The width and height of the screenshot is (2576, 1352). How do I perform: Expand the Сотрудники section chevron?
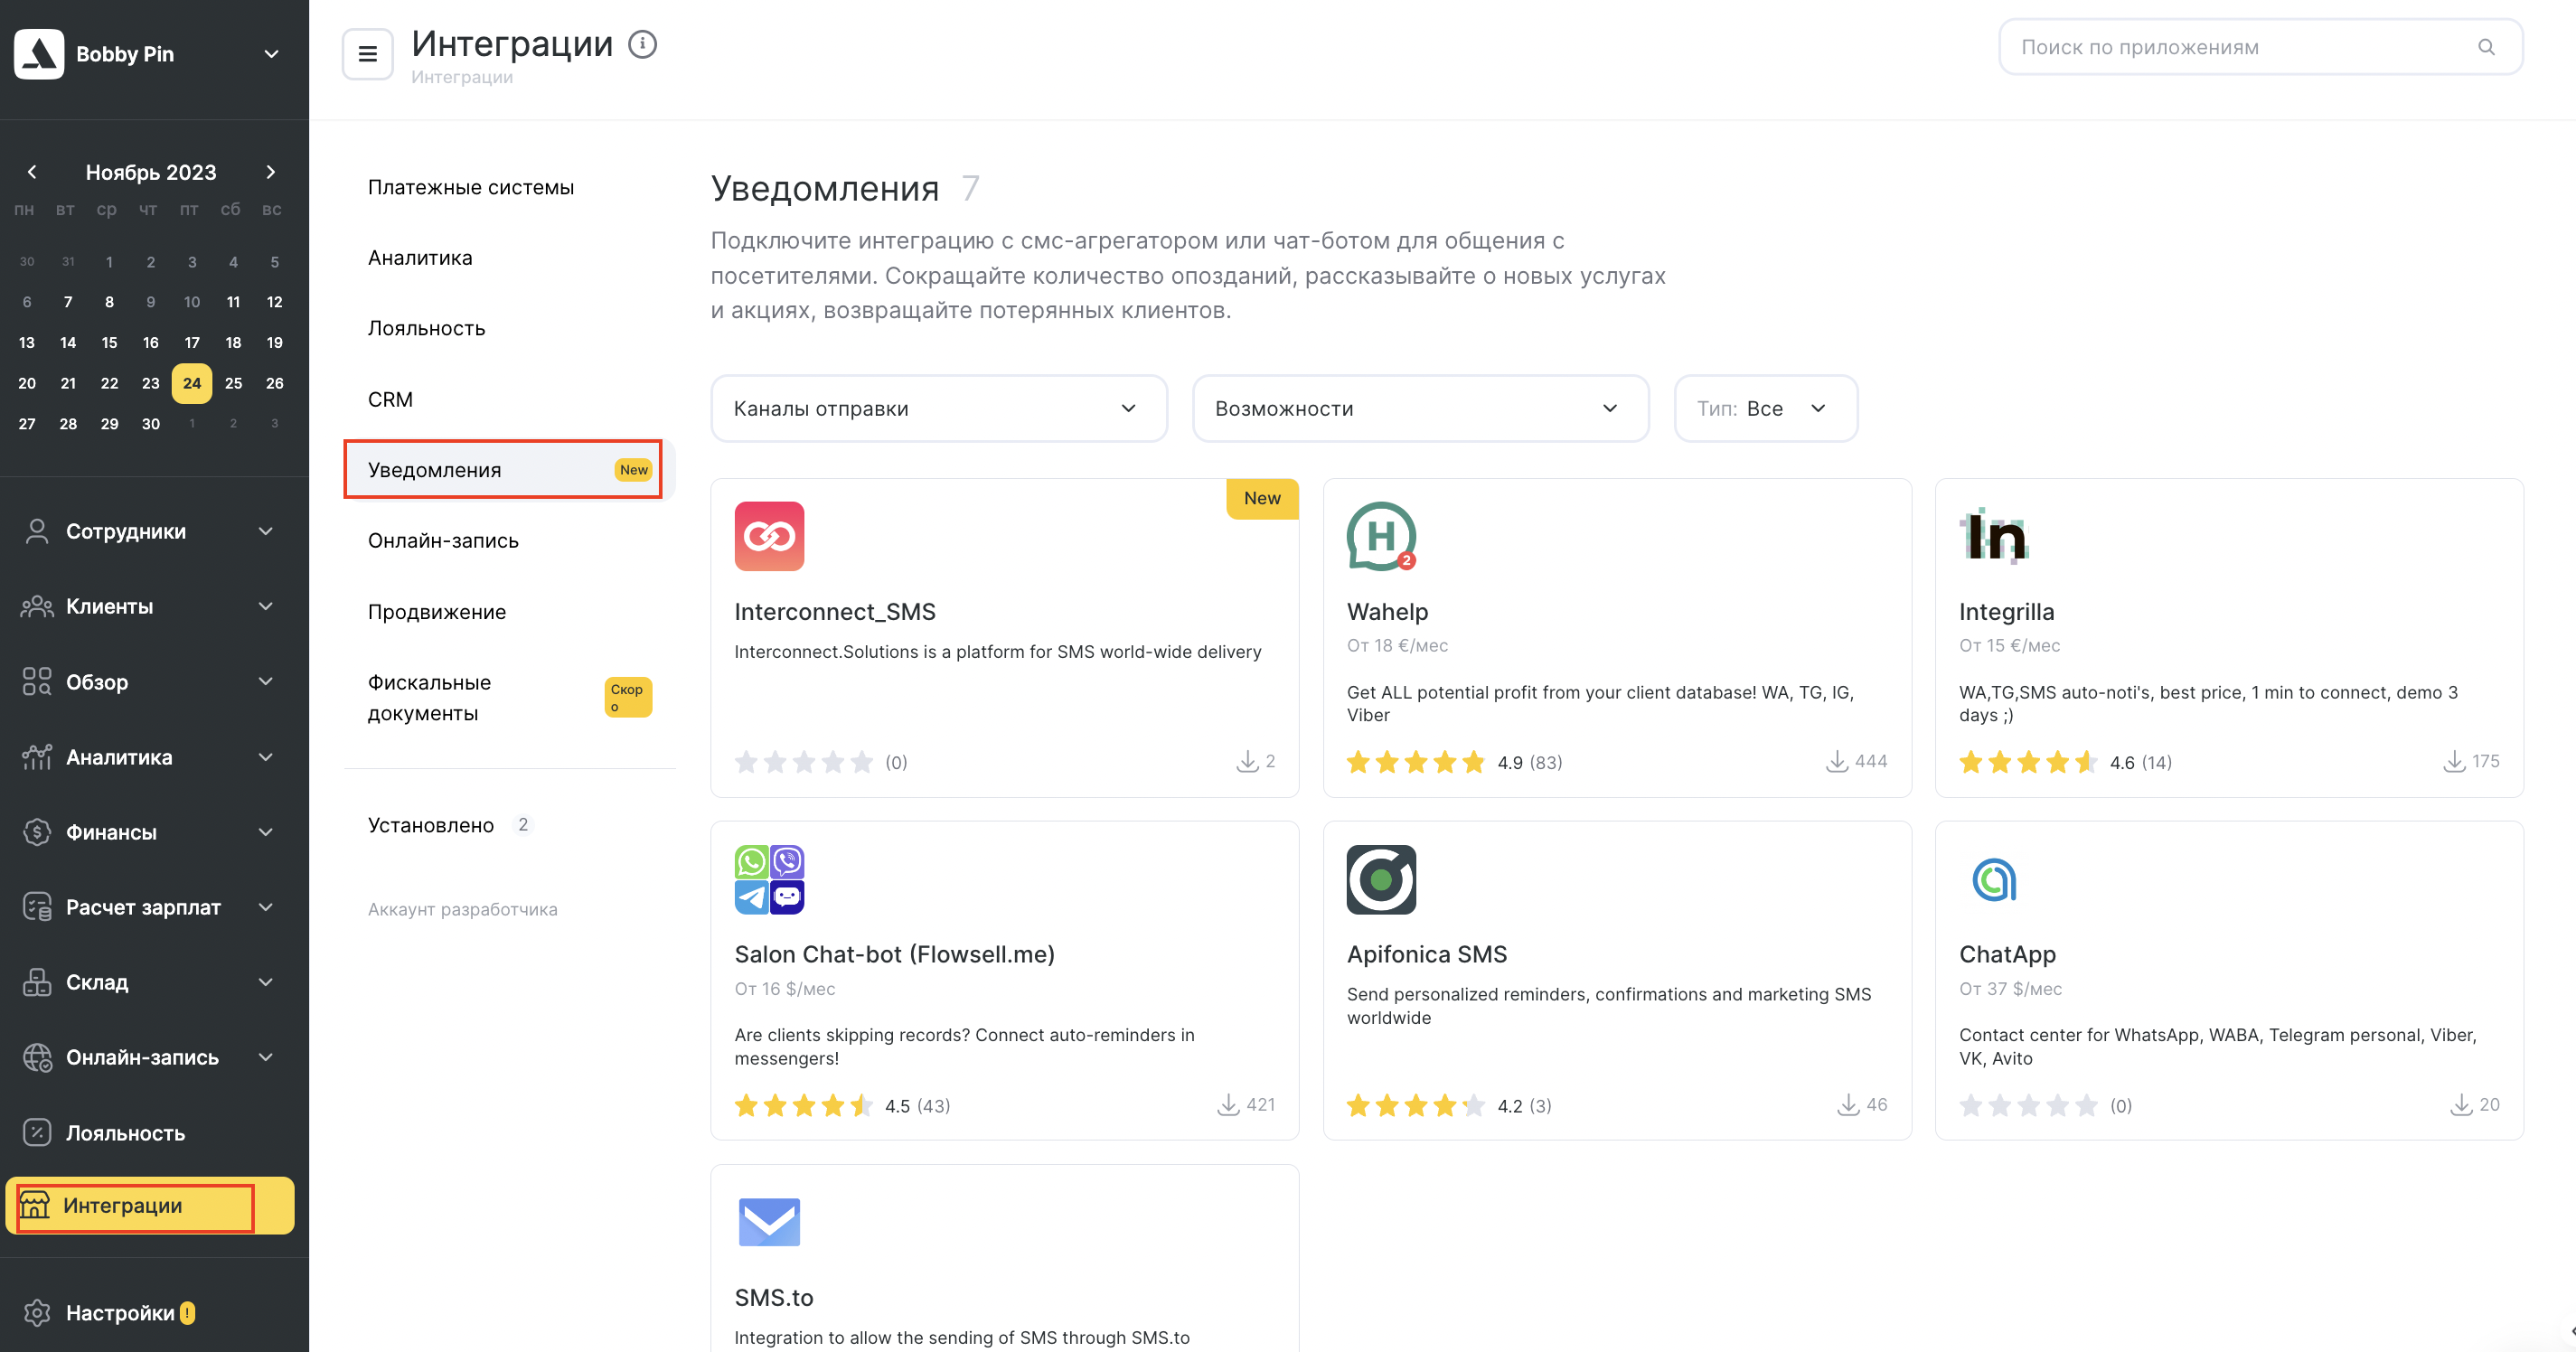[266, 531]
